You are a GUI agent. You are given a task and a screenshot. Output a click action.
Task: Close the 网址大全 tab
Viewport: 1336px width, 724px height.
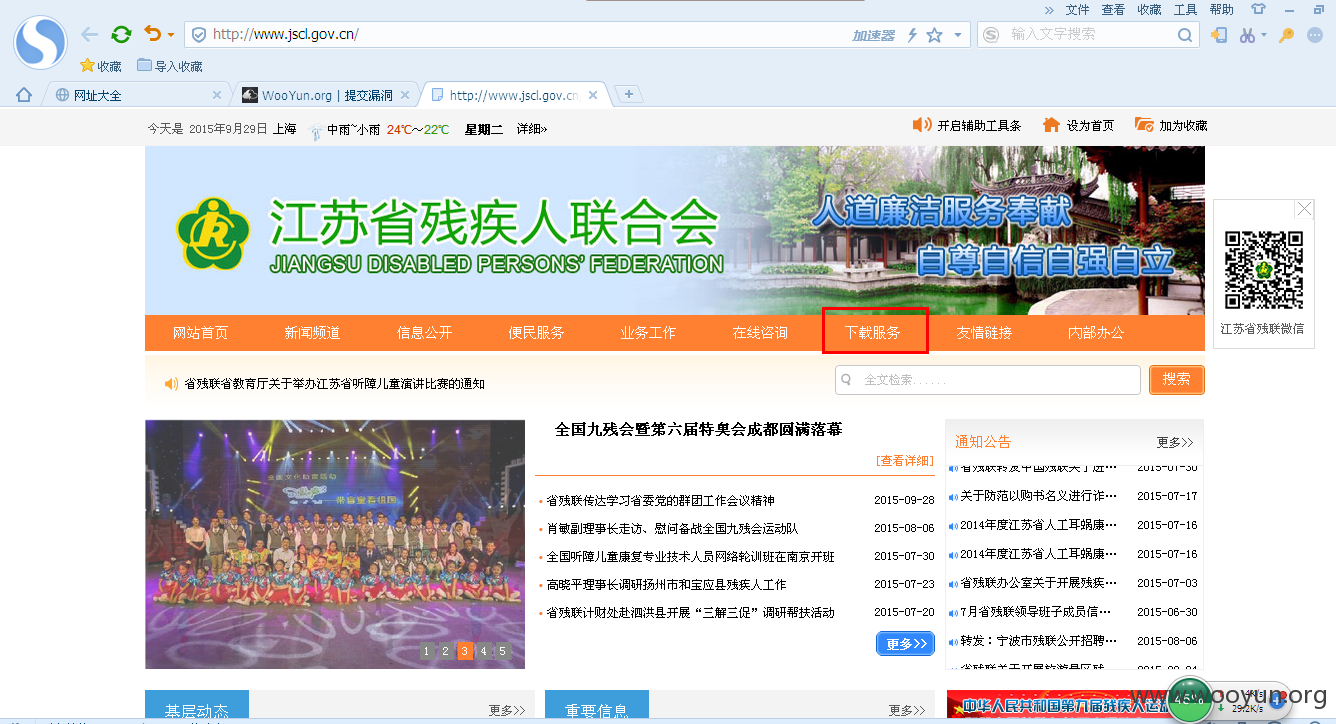(x=217, y=95)
